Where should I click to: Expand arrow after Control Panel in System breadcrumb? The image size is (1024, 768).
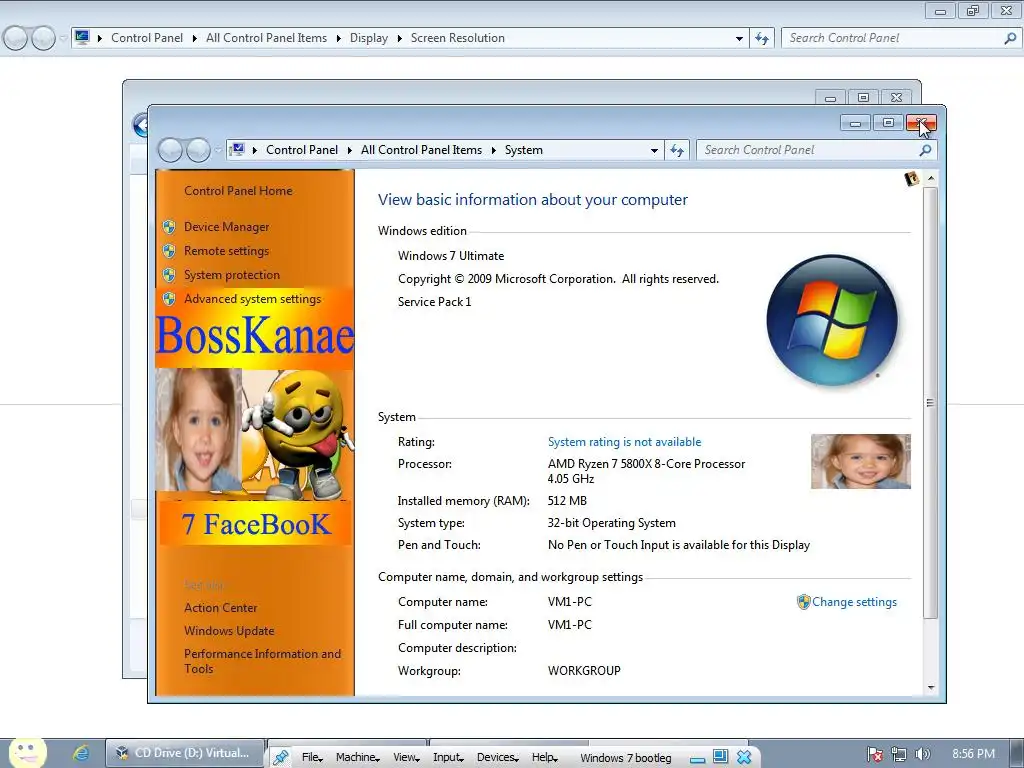[x=349, y=150]
